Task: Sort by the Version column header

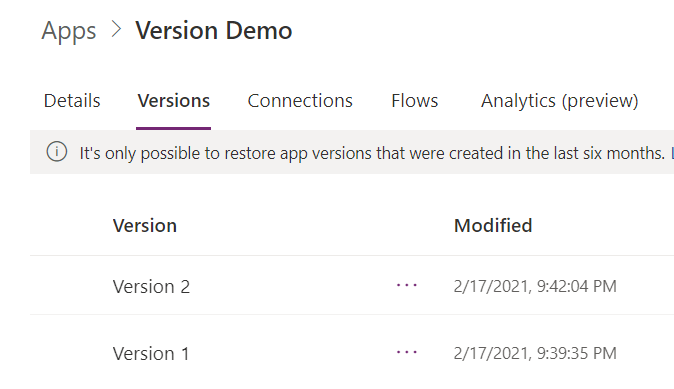Action: pyautogui.click(x=144, y=226)
